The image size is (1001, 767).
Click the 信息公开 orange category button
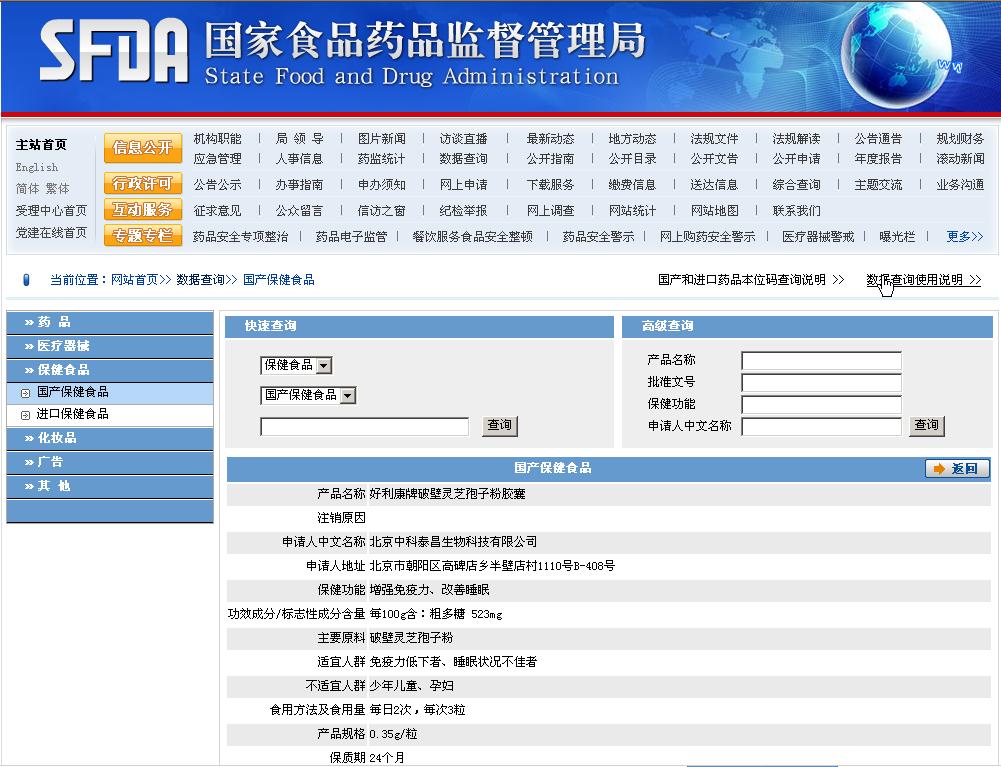pyautogui.click(x=142, y=147)
